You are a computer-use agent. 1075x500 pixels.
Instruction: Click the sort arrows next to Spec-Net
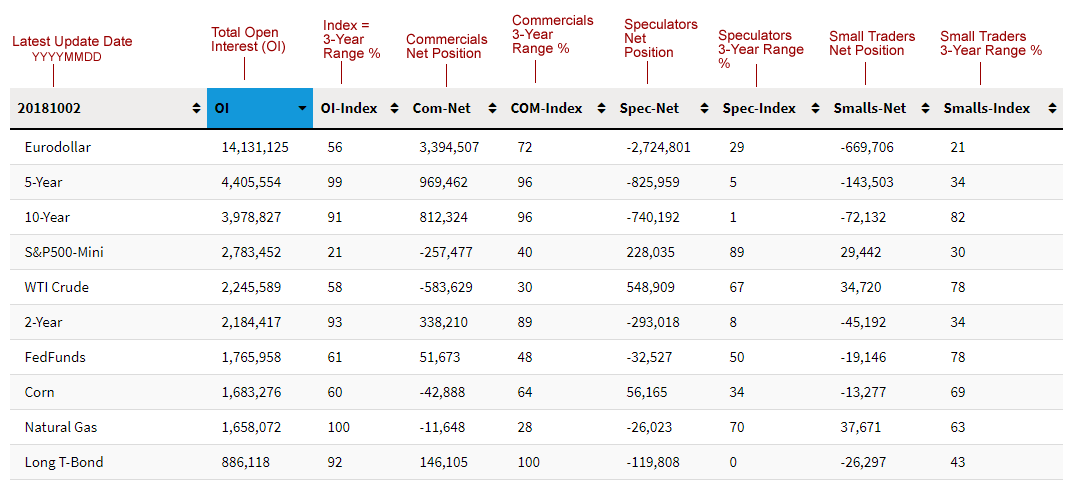click(704, 108)
